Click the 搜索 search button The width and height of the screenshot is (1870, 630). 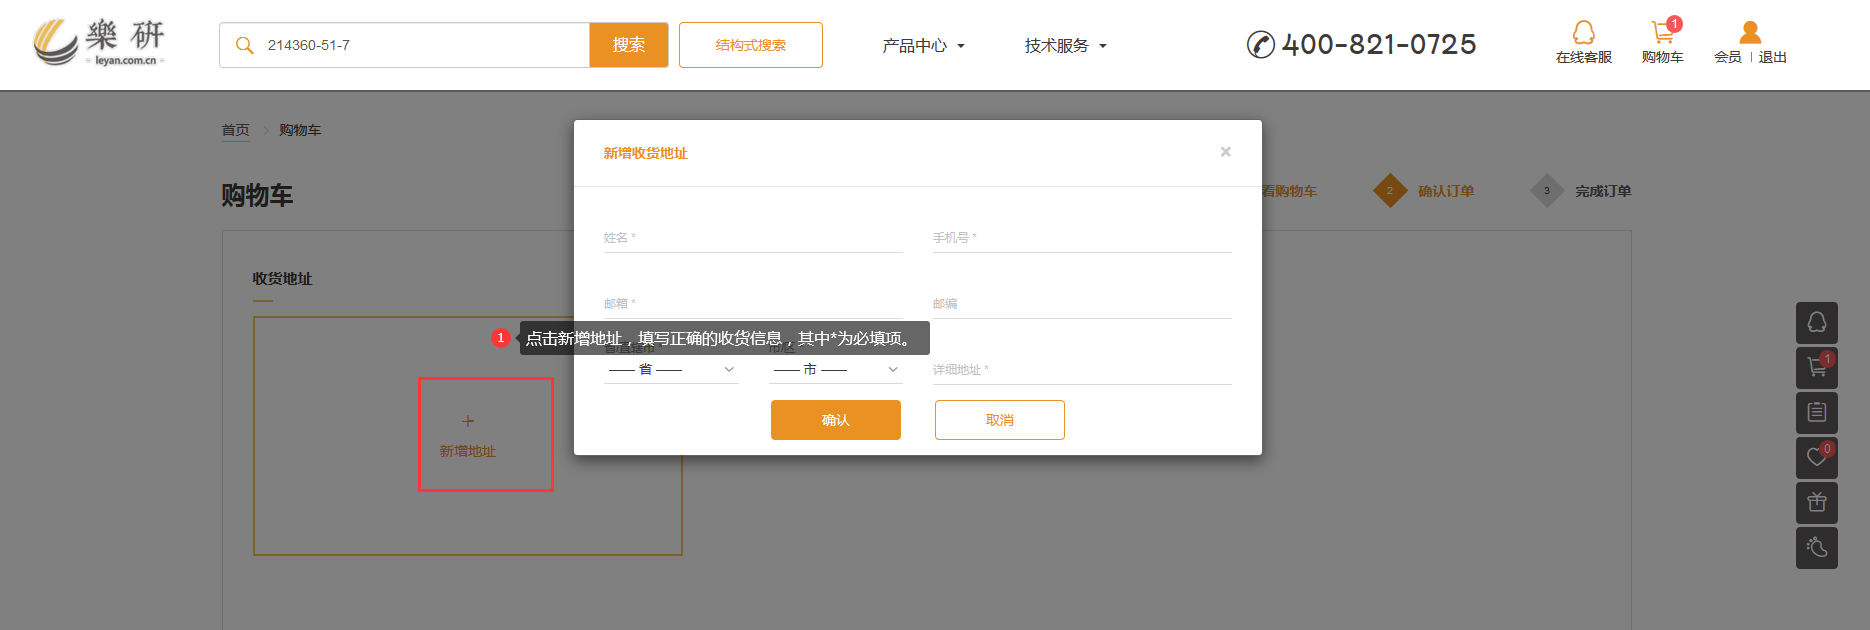pos(628,45)
